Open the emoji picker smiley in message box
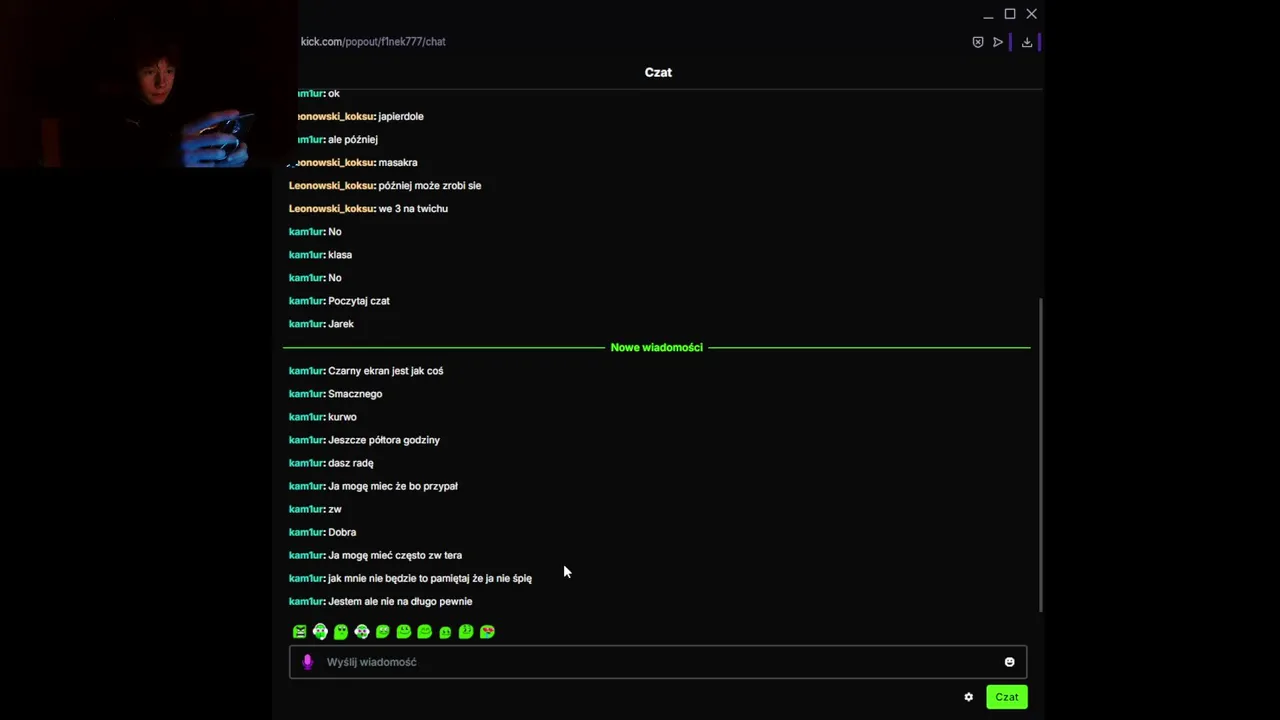The image size is (1280, 720). click(1009, 662)
